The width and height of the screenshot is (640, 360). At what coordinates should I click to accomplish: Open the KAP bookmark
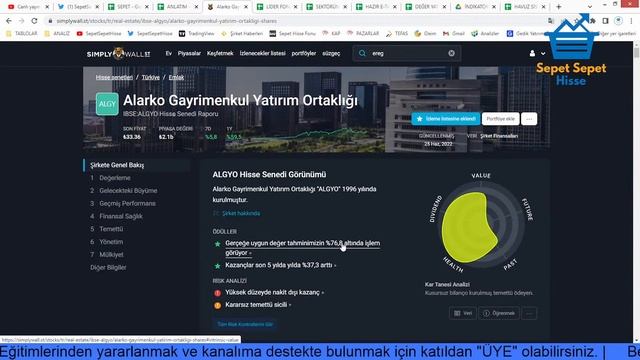point(331,33)
